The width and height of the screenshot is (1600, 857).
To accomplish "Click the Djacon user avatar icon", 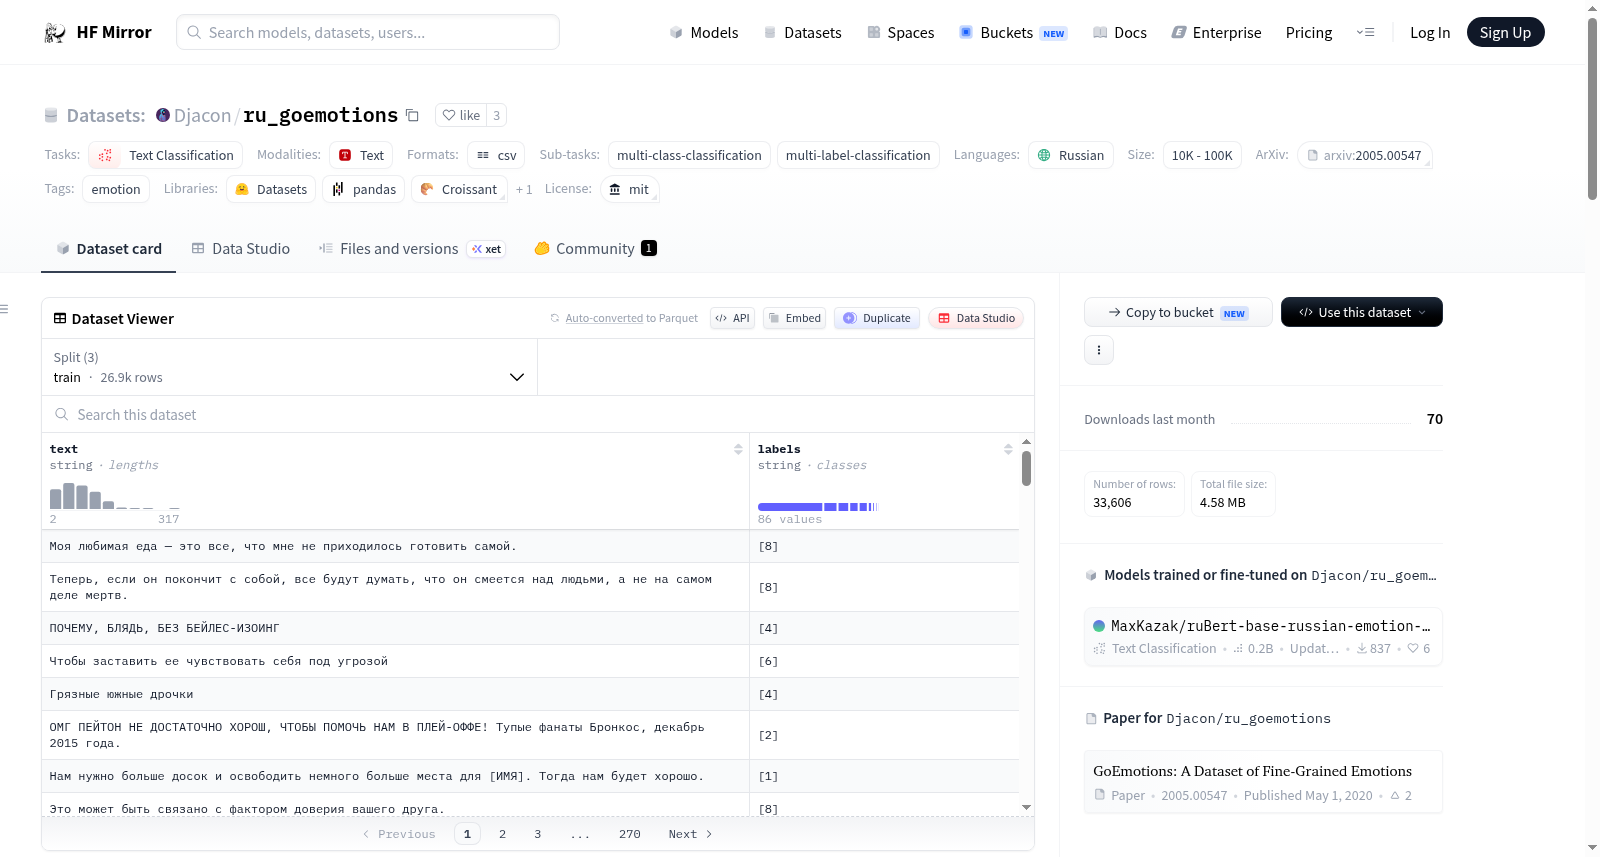I will coord(163,115).
